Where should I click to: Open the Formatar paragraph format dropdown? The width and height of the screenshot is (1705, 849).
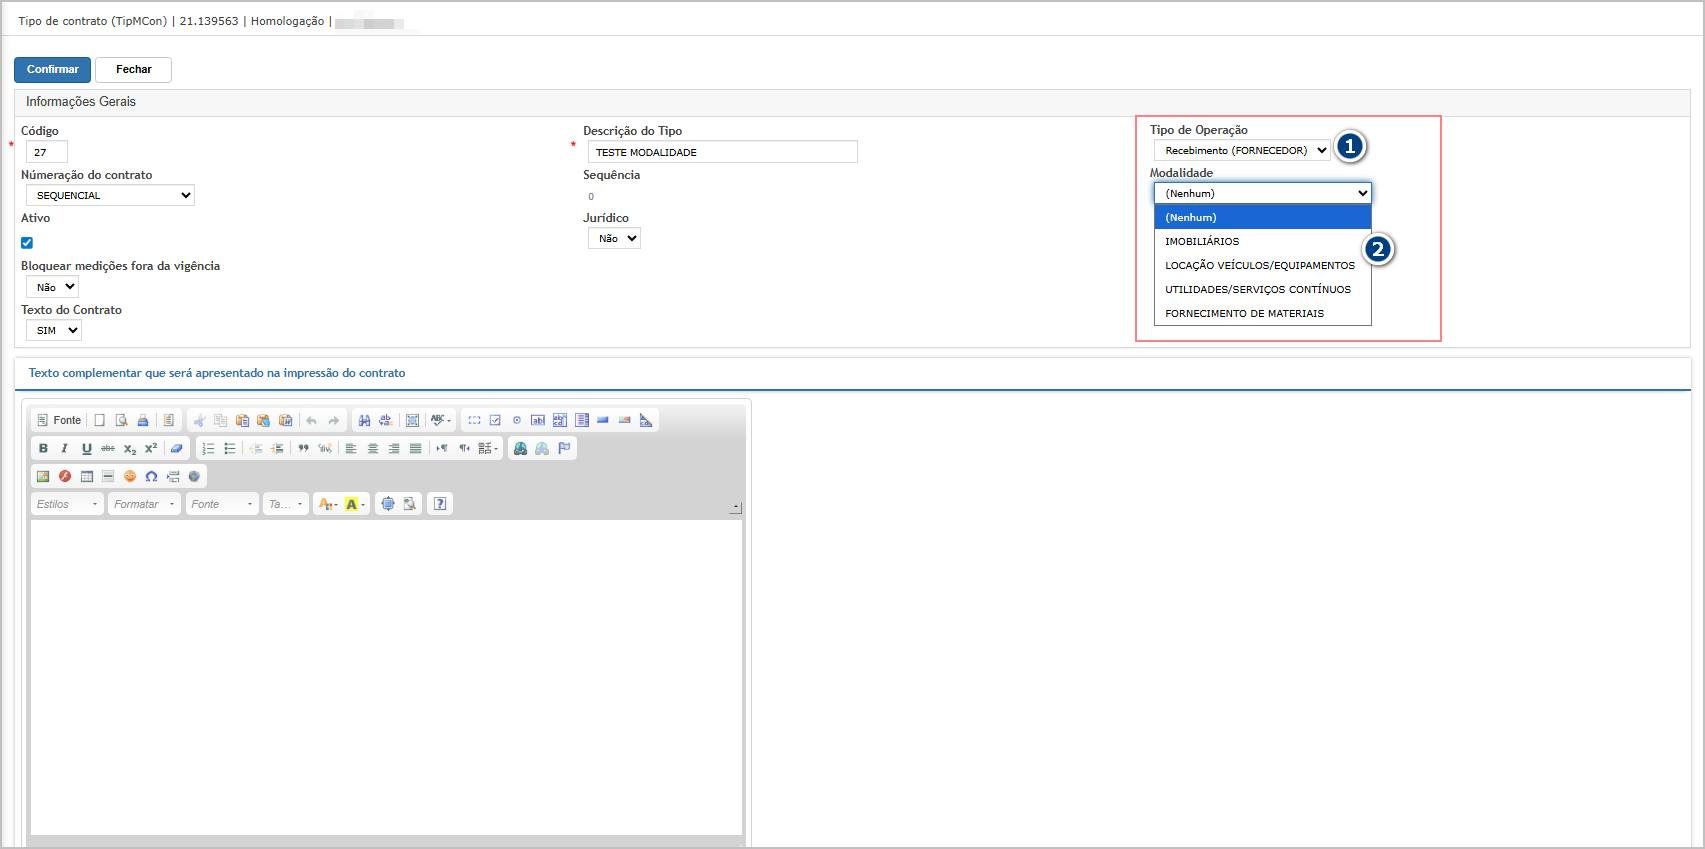(145, 504)
